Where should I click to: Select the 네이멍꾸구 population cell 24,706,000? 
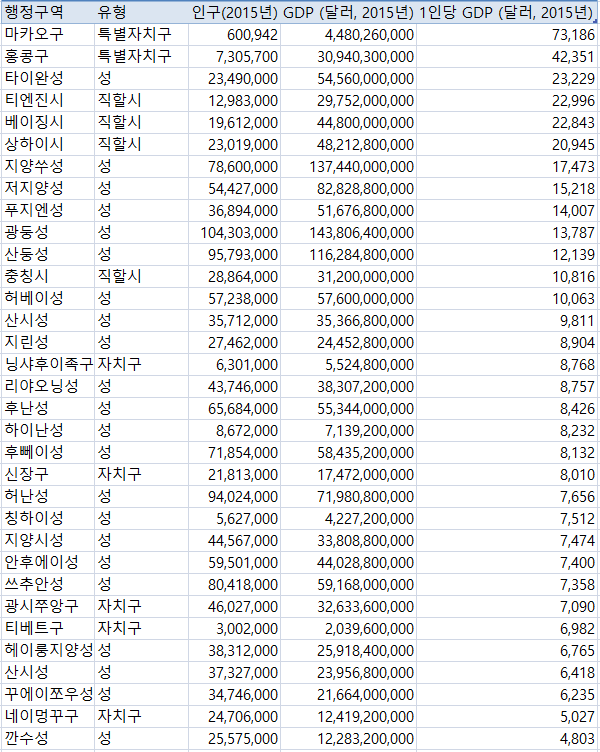(x=244, y=715)
